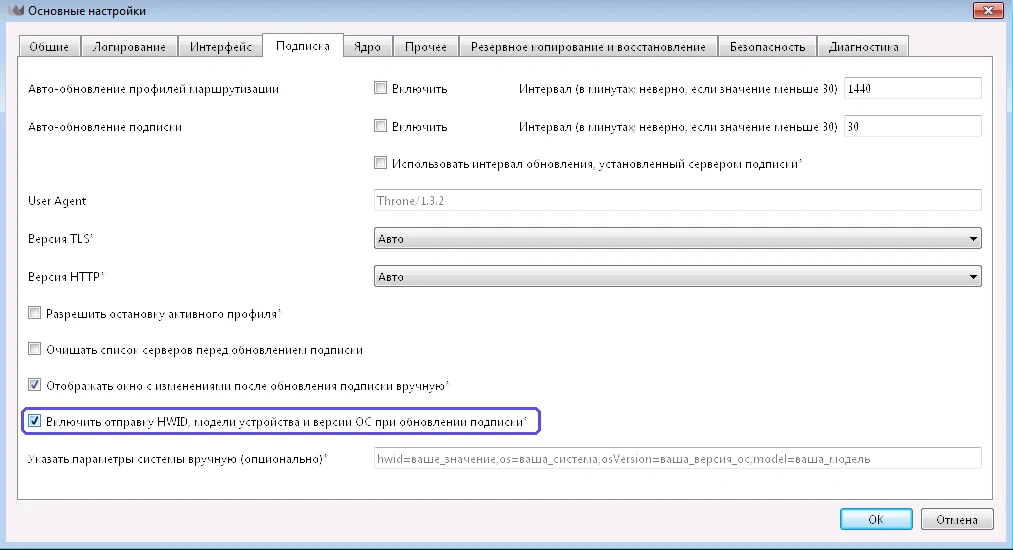Click the Версия TLS label
This screenshot has width=1013, height=550.
tap(60, 238)
